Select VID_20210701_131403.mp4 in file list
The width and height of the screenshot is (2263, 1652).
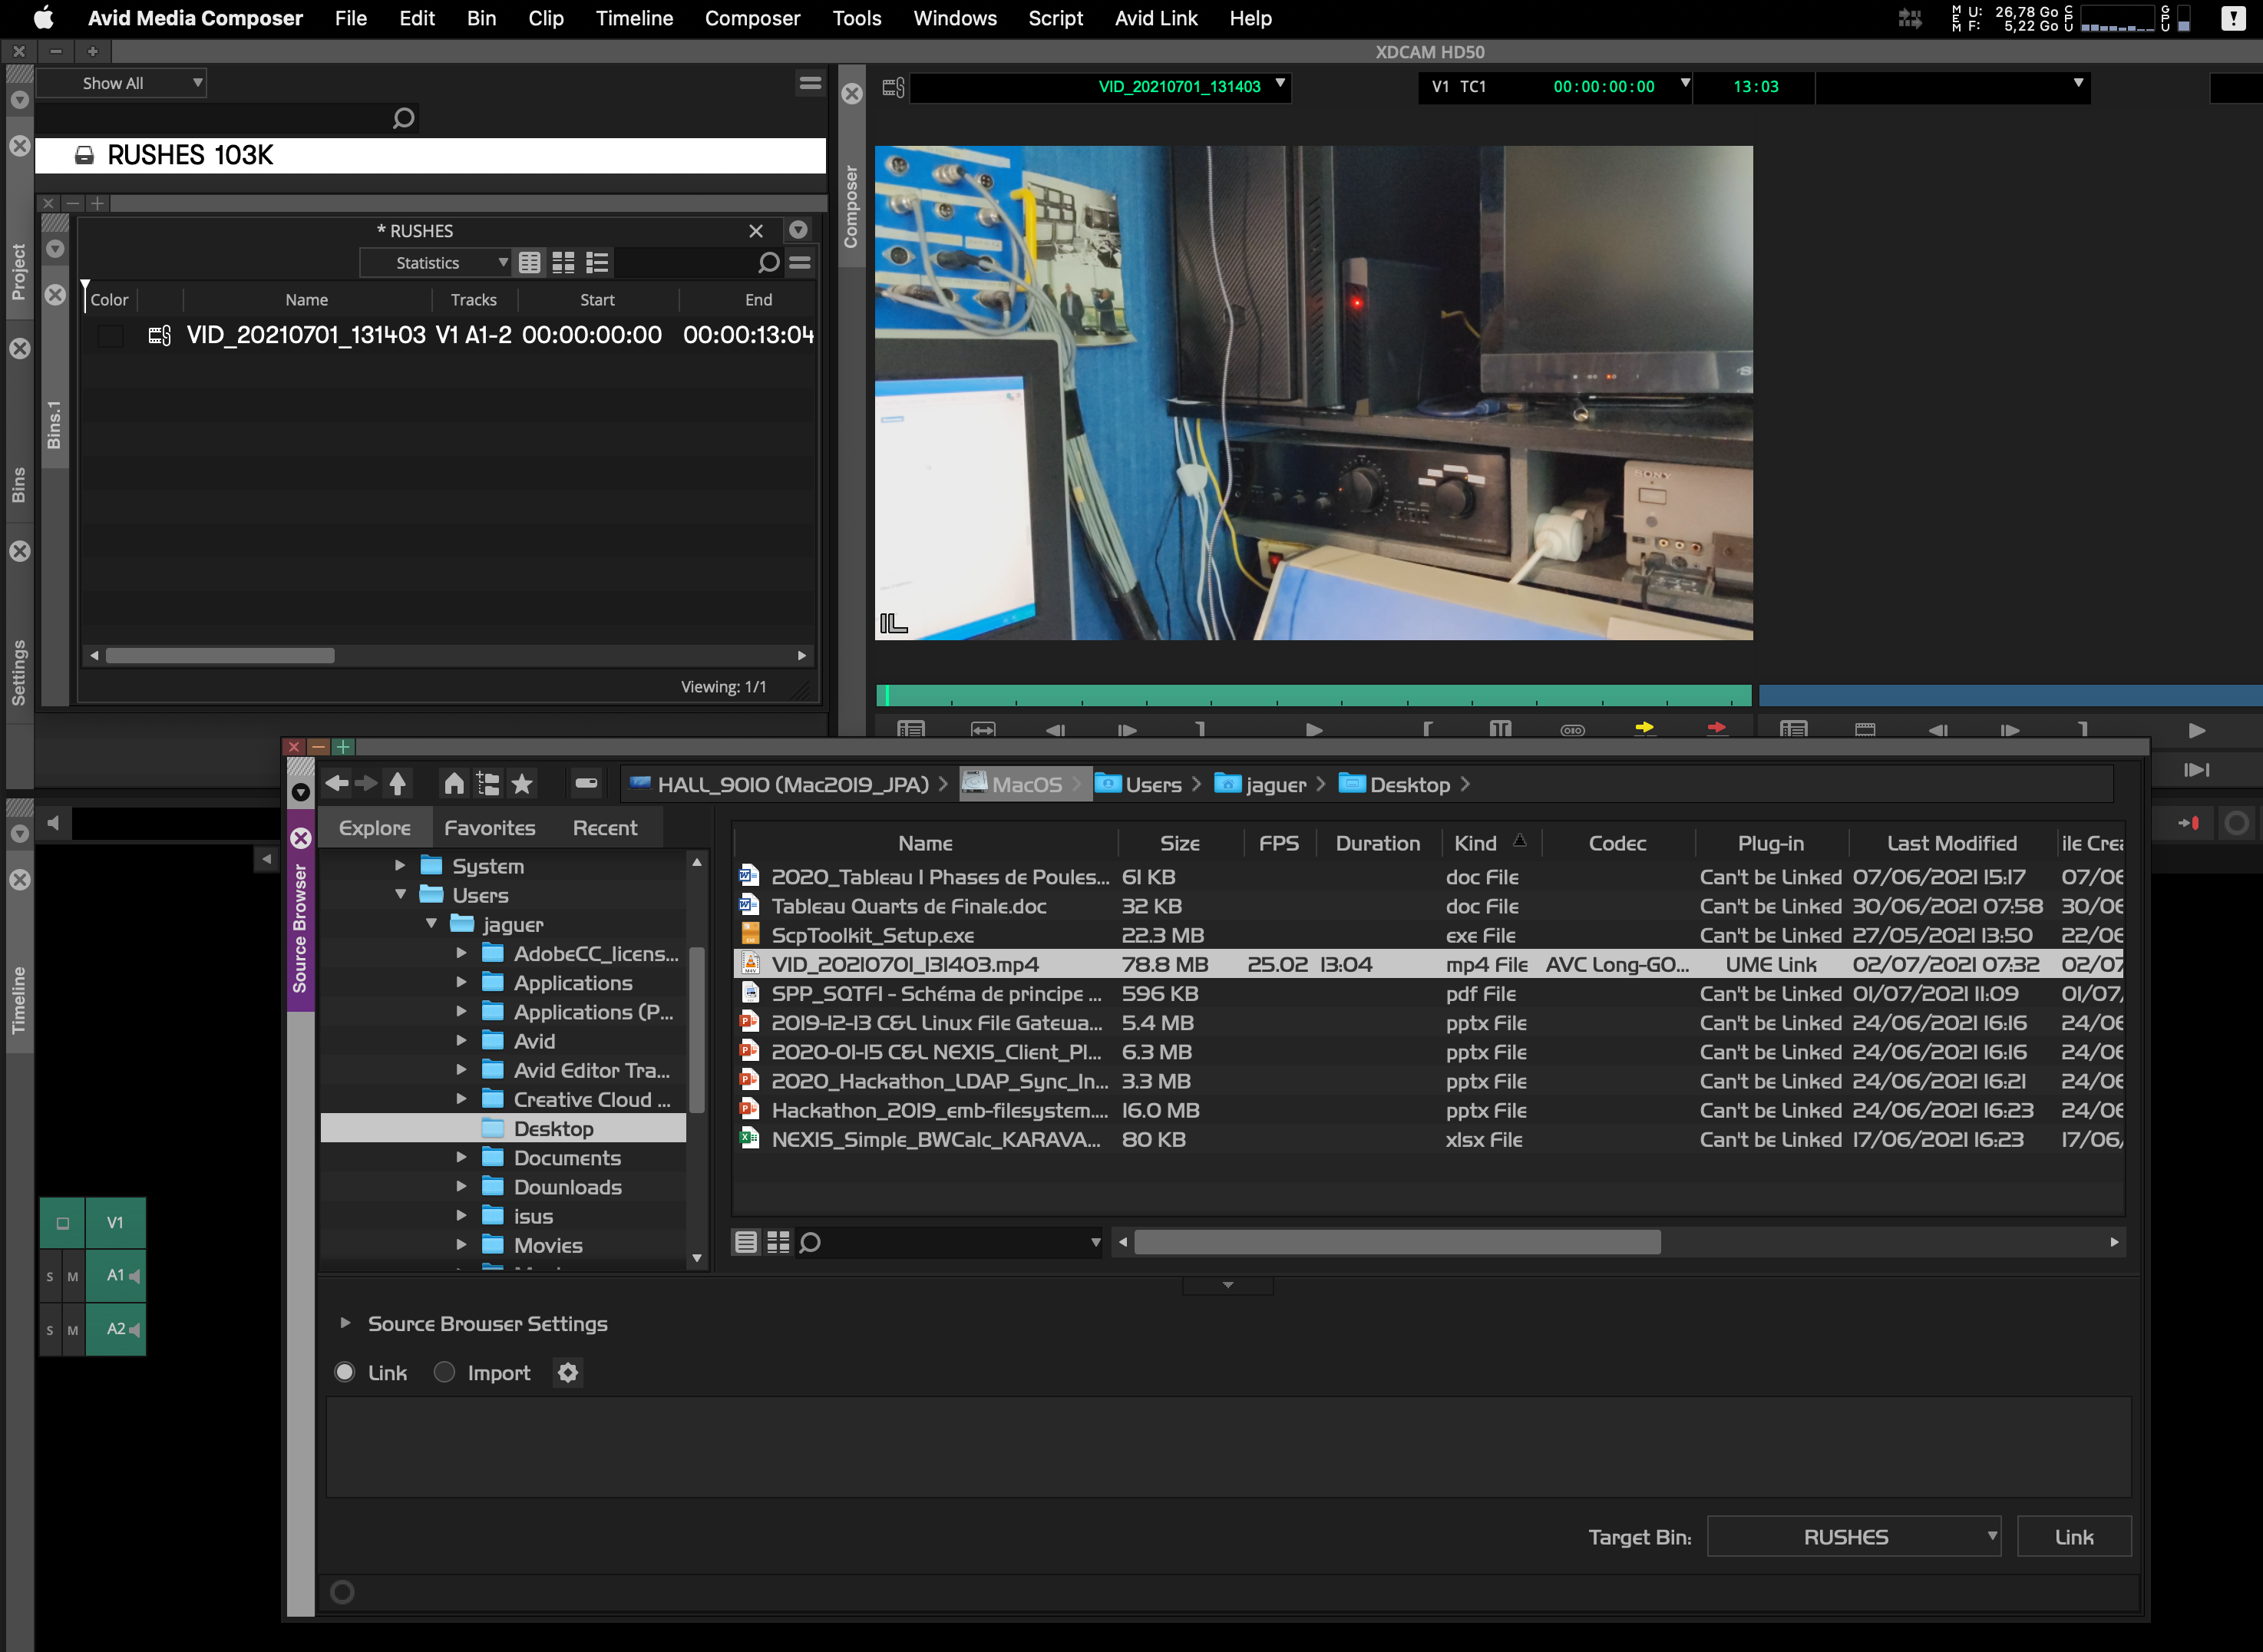[x=1428, y=964]
